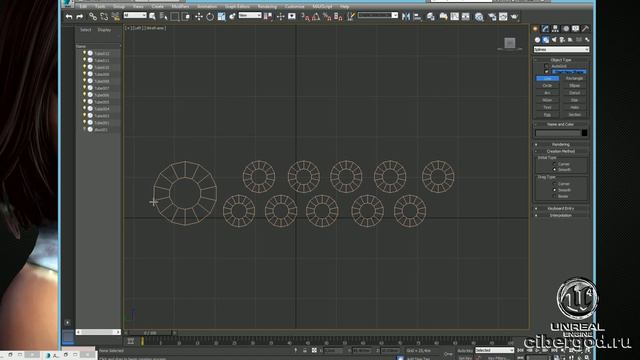
Task: Click the Mirror tool icon
Action: pyautogui.click(x=406, y=16)
